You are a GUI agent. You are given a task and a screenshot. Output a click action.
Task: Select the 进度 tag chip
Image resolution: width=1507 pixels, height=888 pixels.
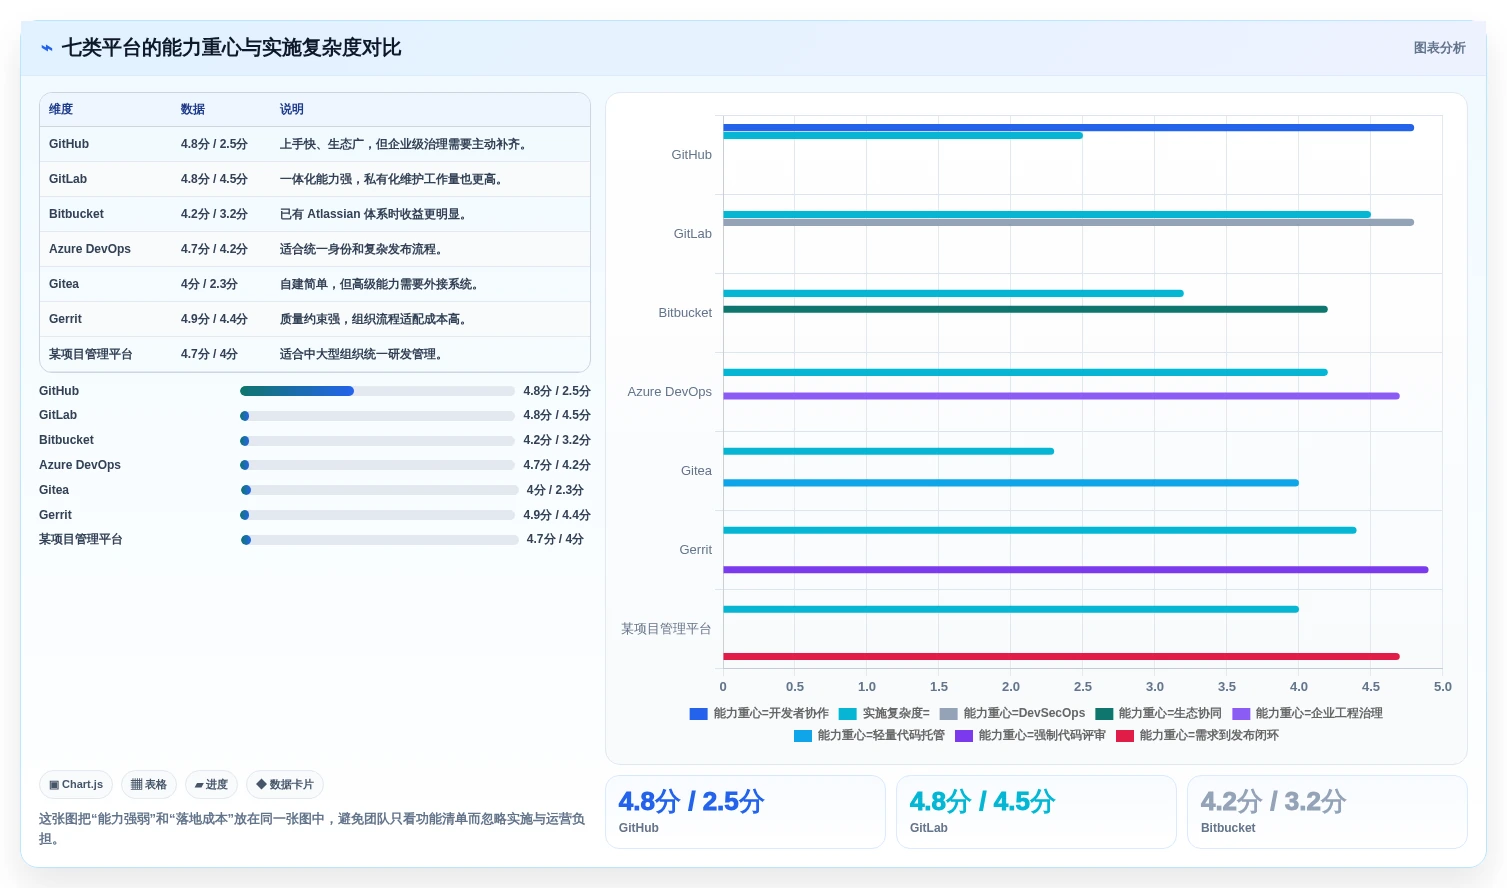211,785
